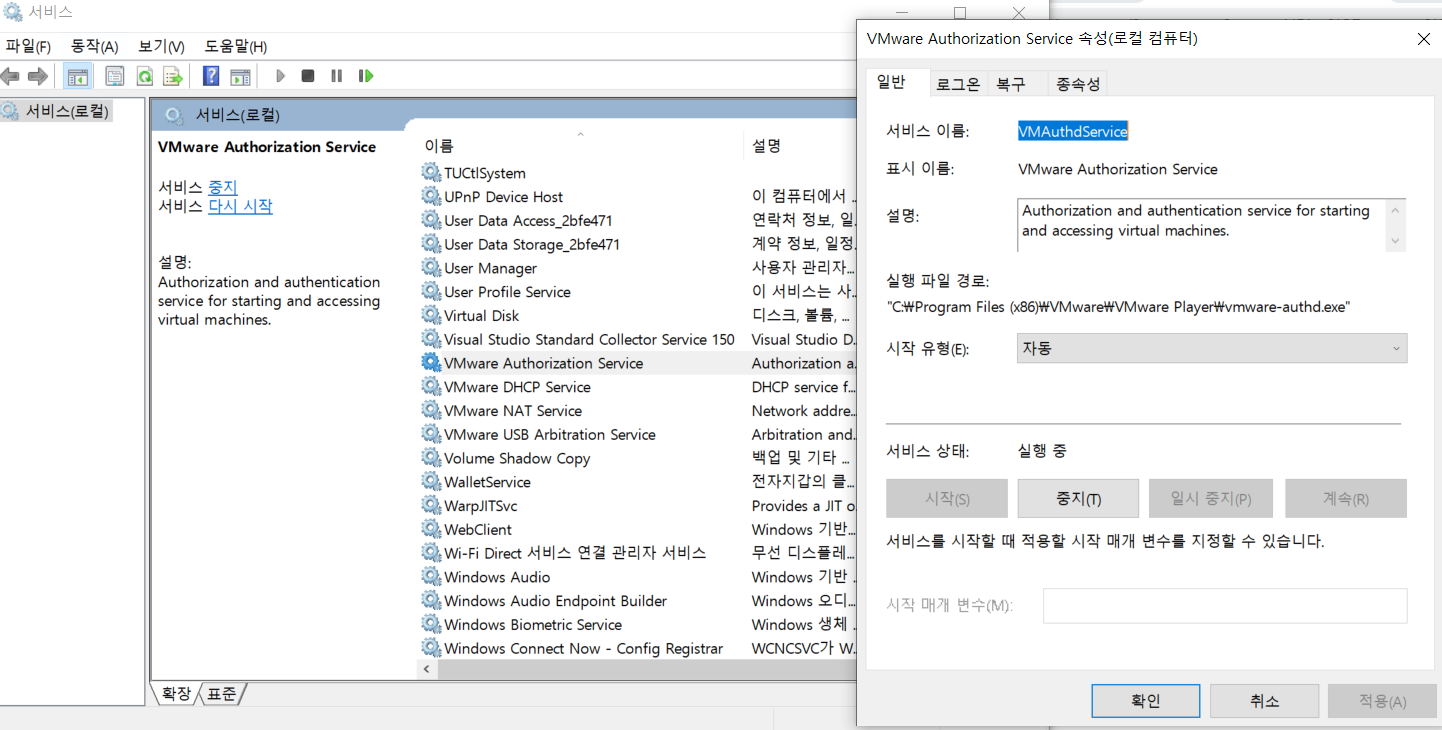
Task: Click the description box scroll down arrow
Action: click(1396, 241)
